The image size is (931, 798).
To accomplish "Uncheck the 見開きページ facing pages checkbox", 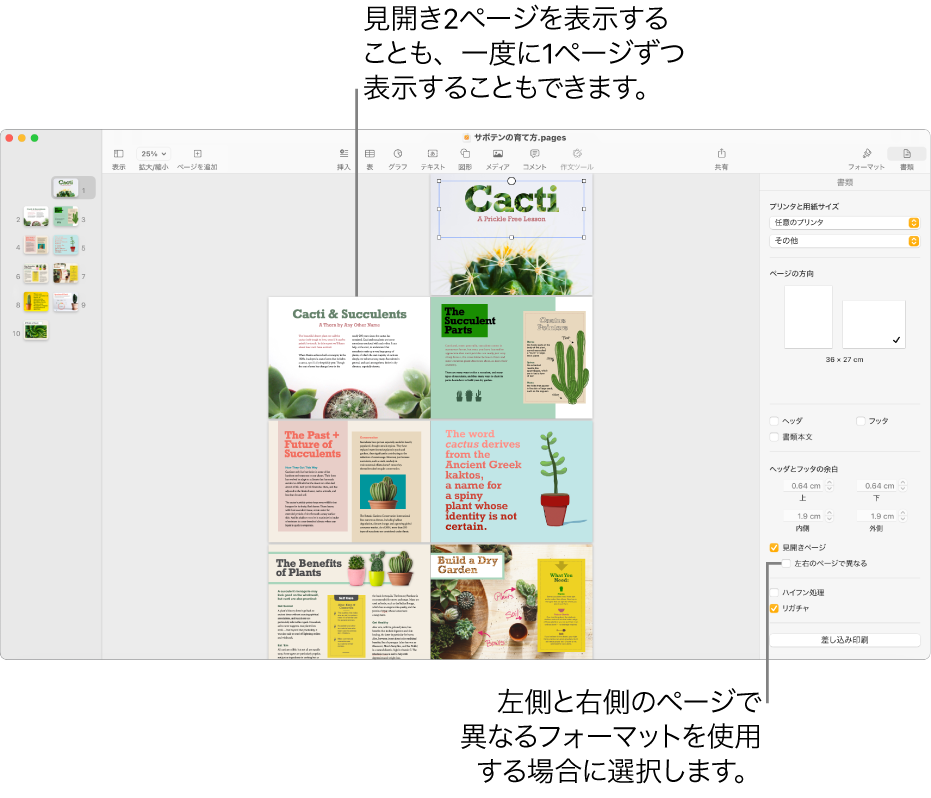I will coord(774,547).
